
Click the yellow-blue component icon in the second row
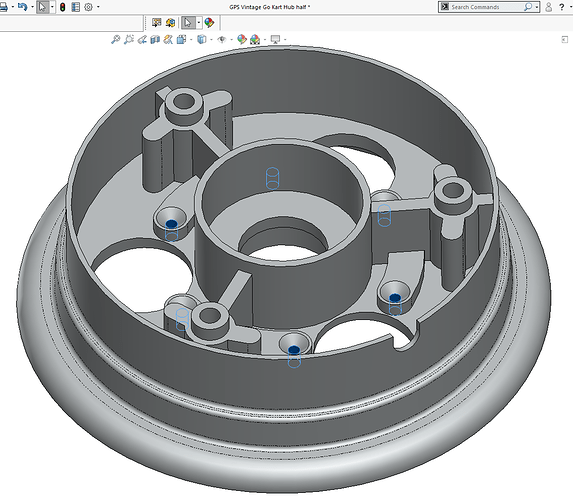pyautogui.click(x=170, y=23)
